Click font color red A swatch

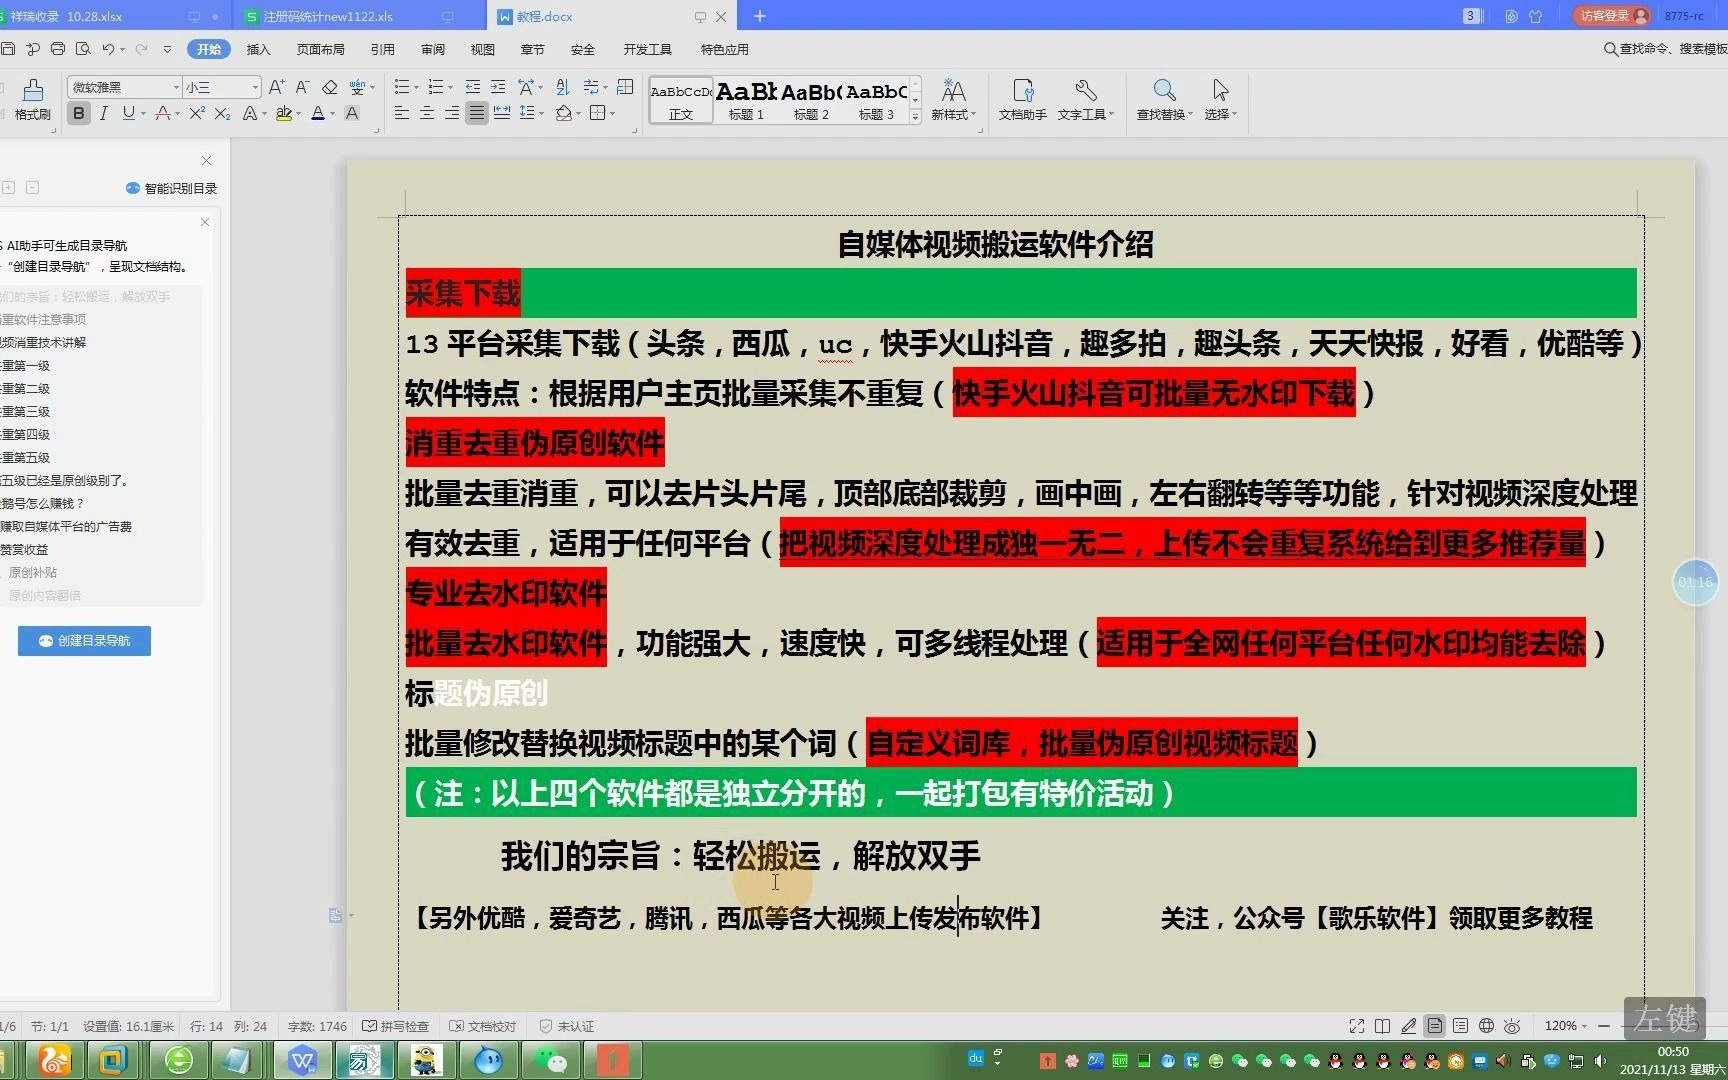(x=318, y=114)
